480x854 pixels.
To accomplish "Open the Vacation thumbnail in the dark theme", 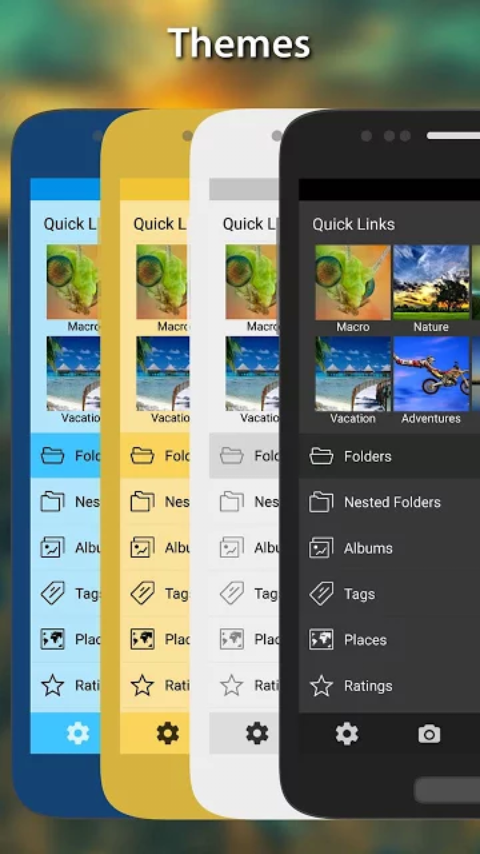I will click(353, 374).
